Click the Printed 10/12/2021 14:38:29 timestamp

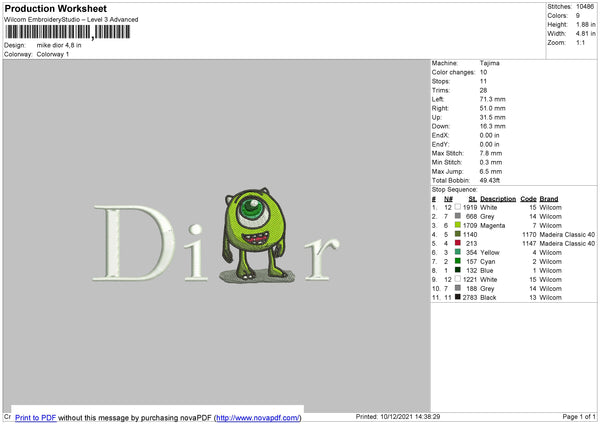[x=398, y=416]
